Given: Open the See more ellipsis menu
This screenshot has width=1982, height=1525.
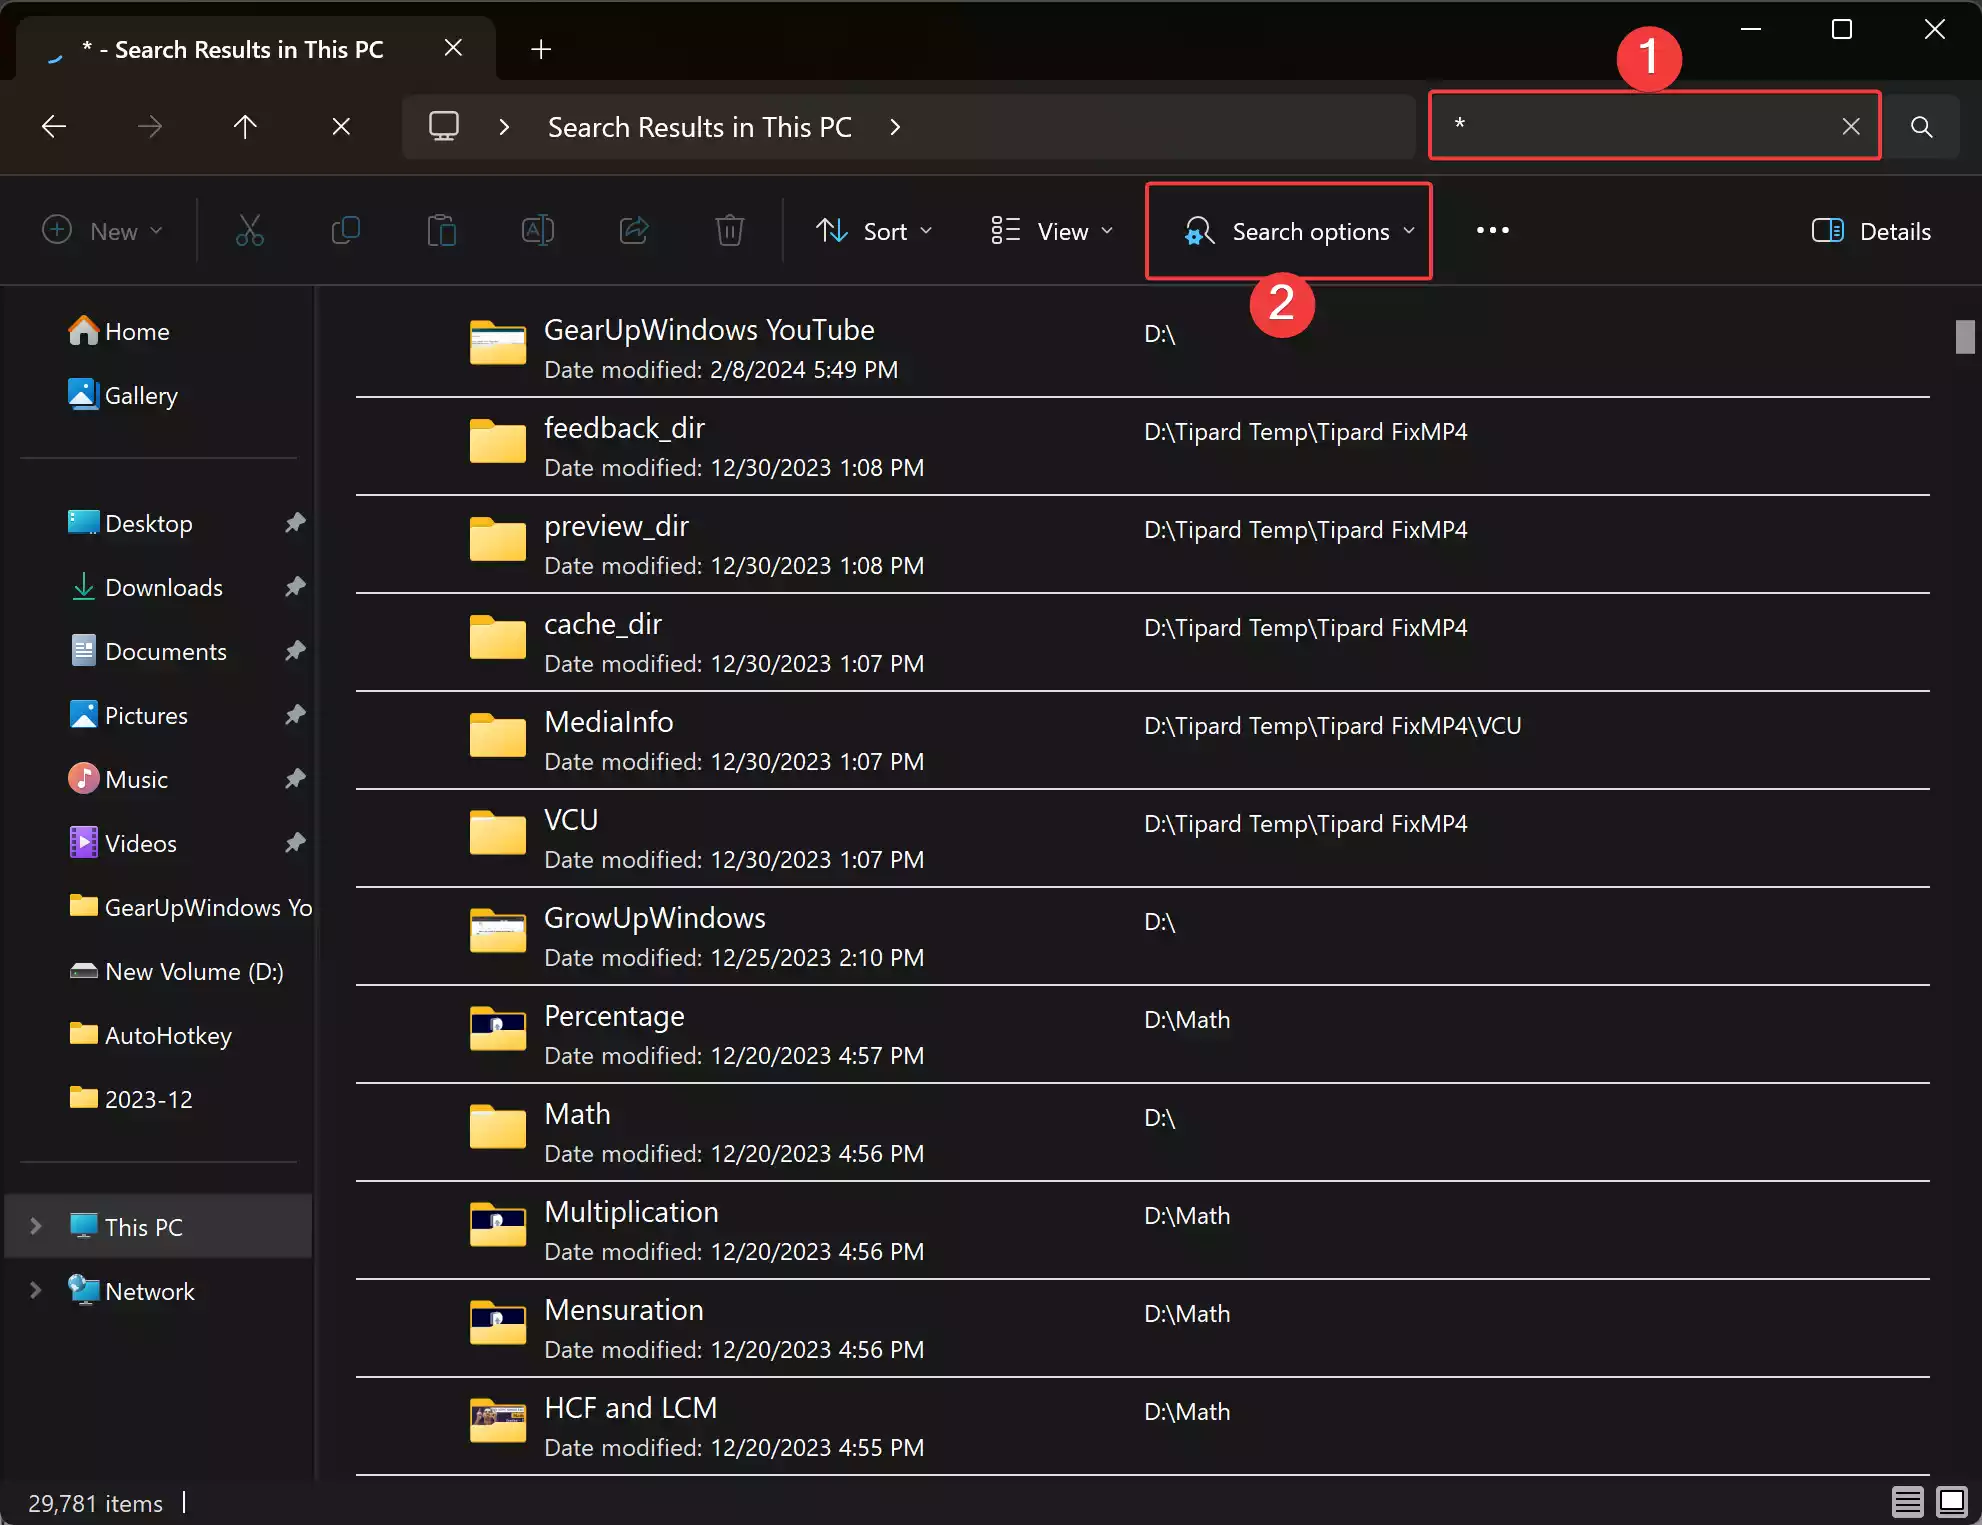Looking at the screenshot, I should (1492, 231).
